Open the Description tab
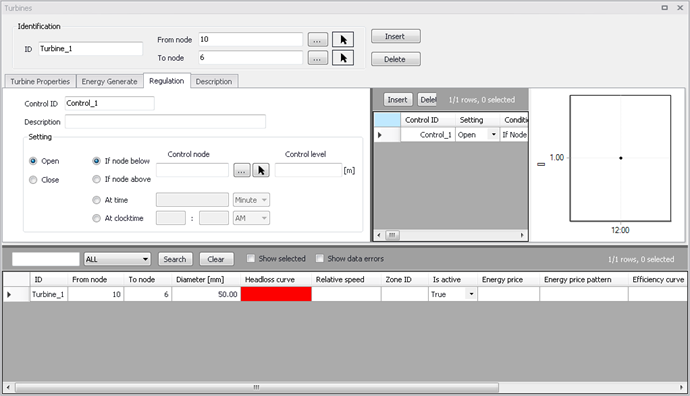The width and height of the screenshot is (690, 396). (214, 81)
